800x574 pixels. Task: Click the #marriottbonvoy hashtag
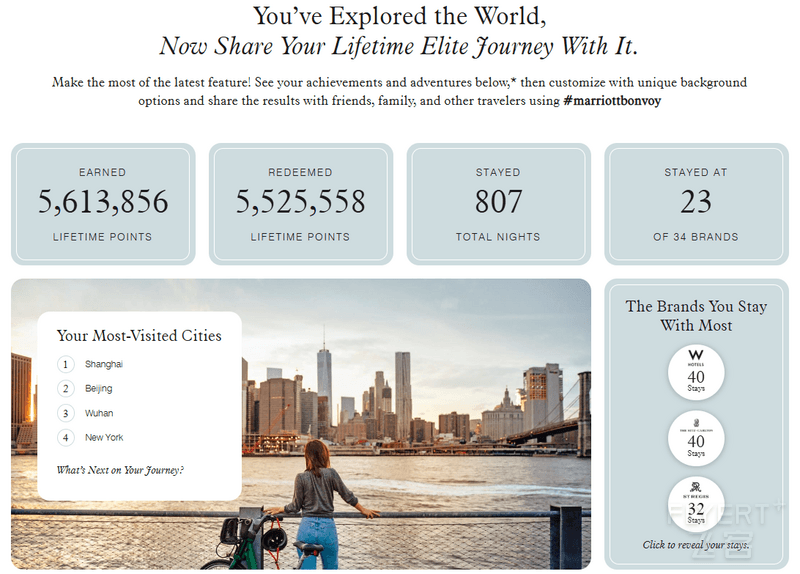coord(612,101)
